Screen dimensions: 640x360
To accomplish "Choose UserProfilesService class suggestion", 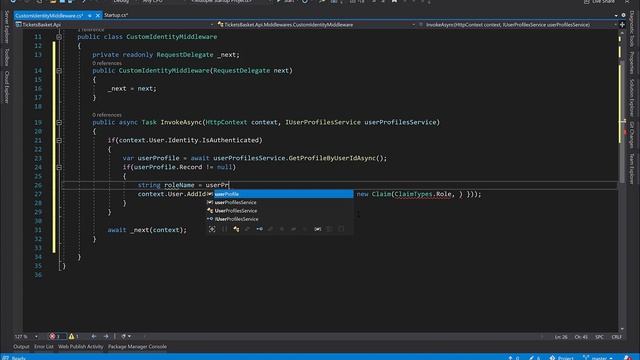I will 280,211.
